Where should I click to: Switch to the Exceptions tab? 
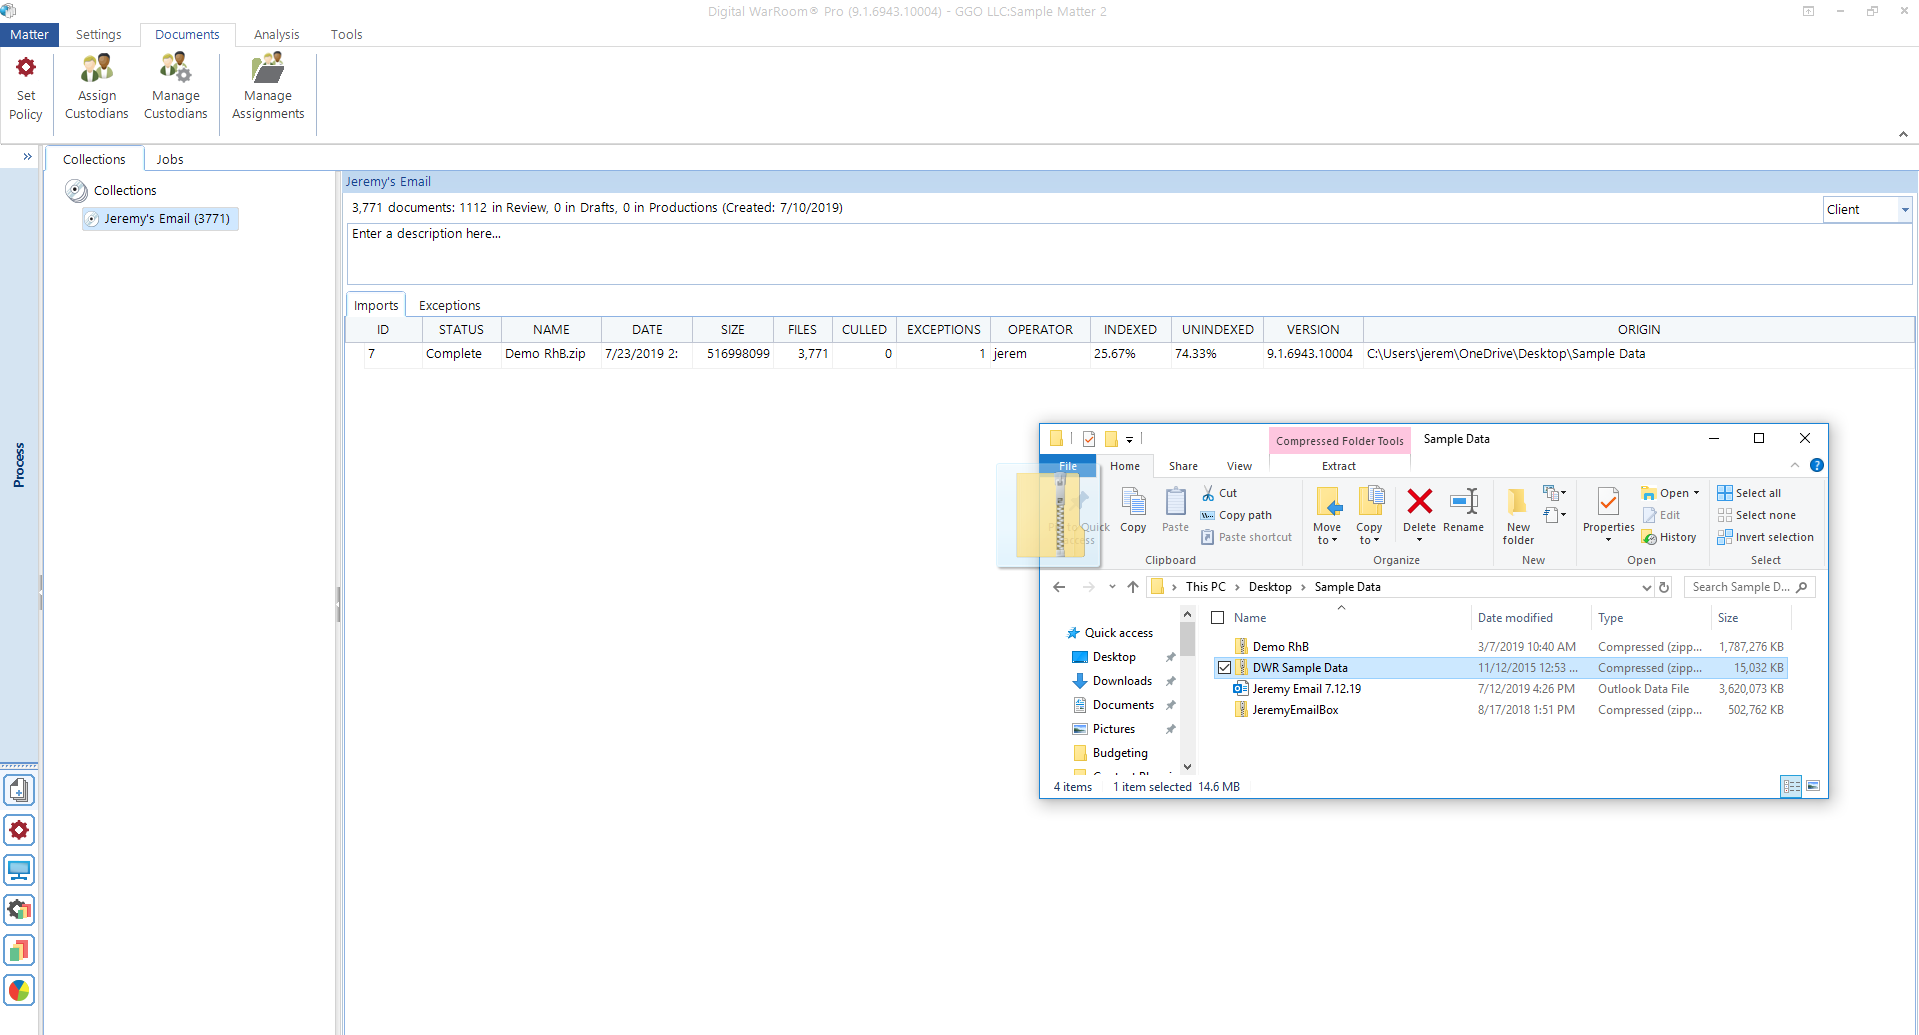[x=450, y=305]
